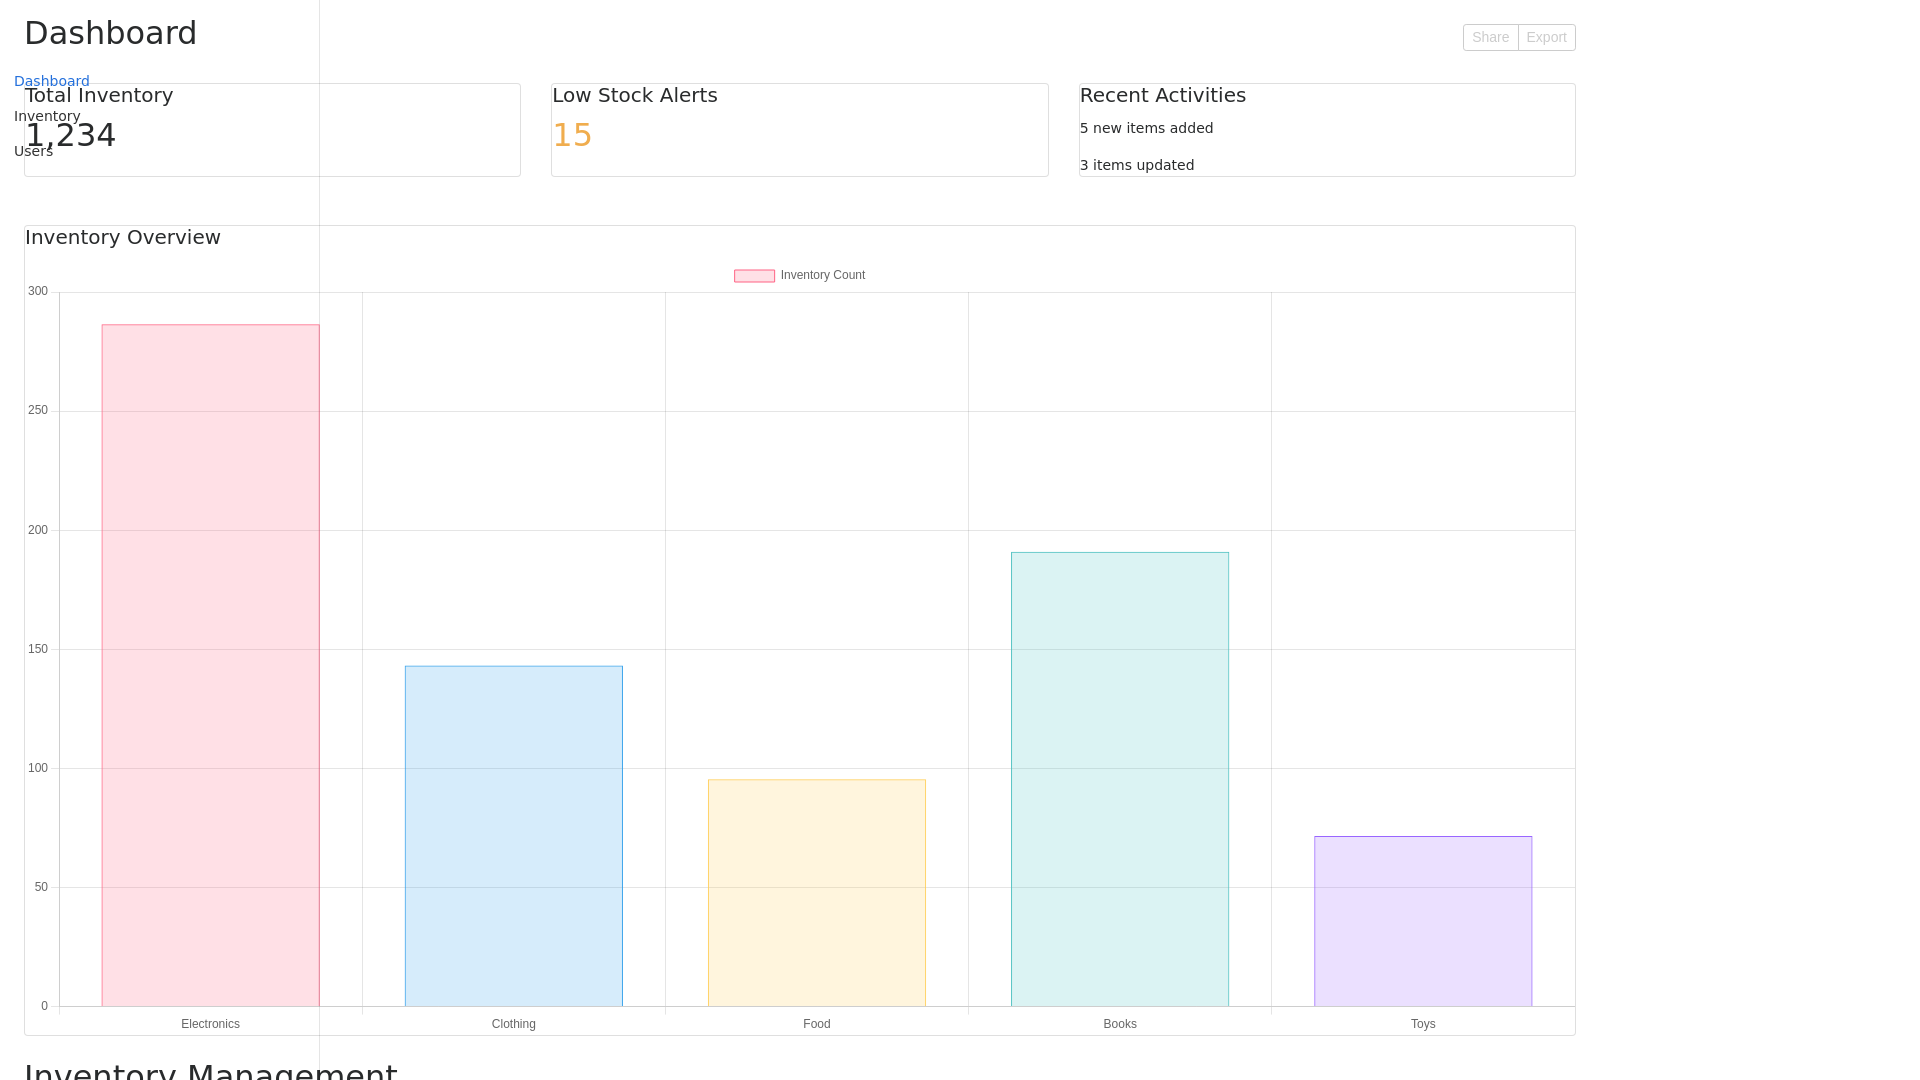Click the Books bar in the chart
Image resolution: width=1920 pixels, height=1080 pixels.
[x=1119, y=779]
